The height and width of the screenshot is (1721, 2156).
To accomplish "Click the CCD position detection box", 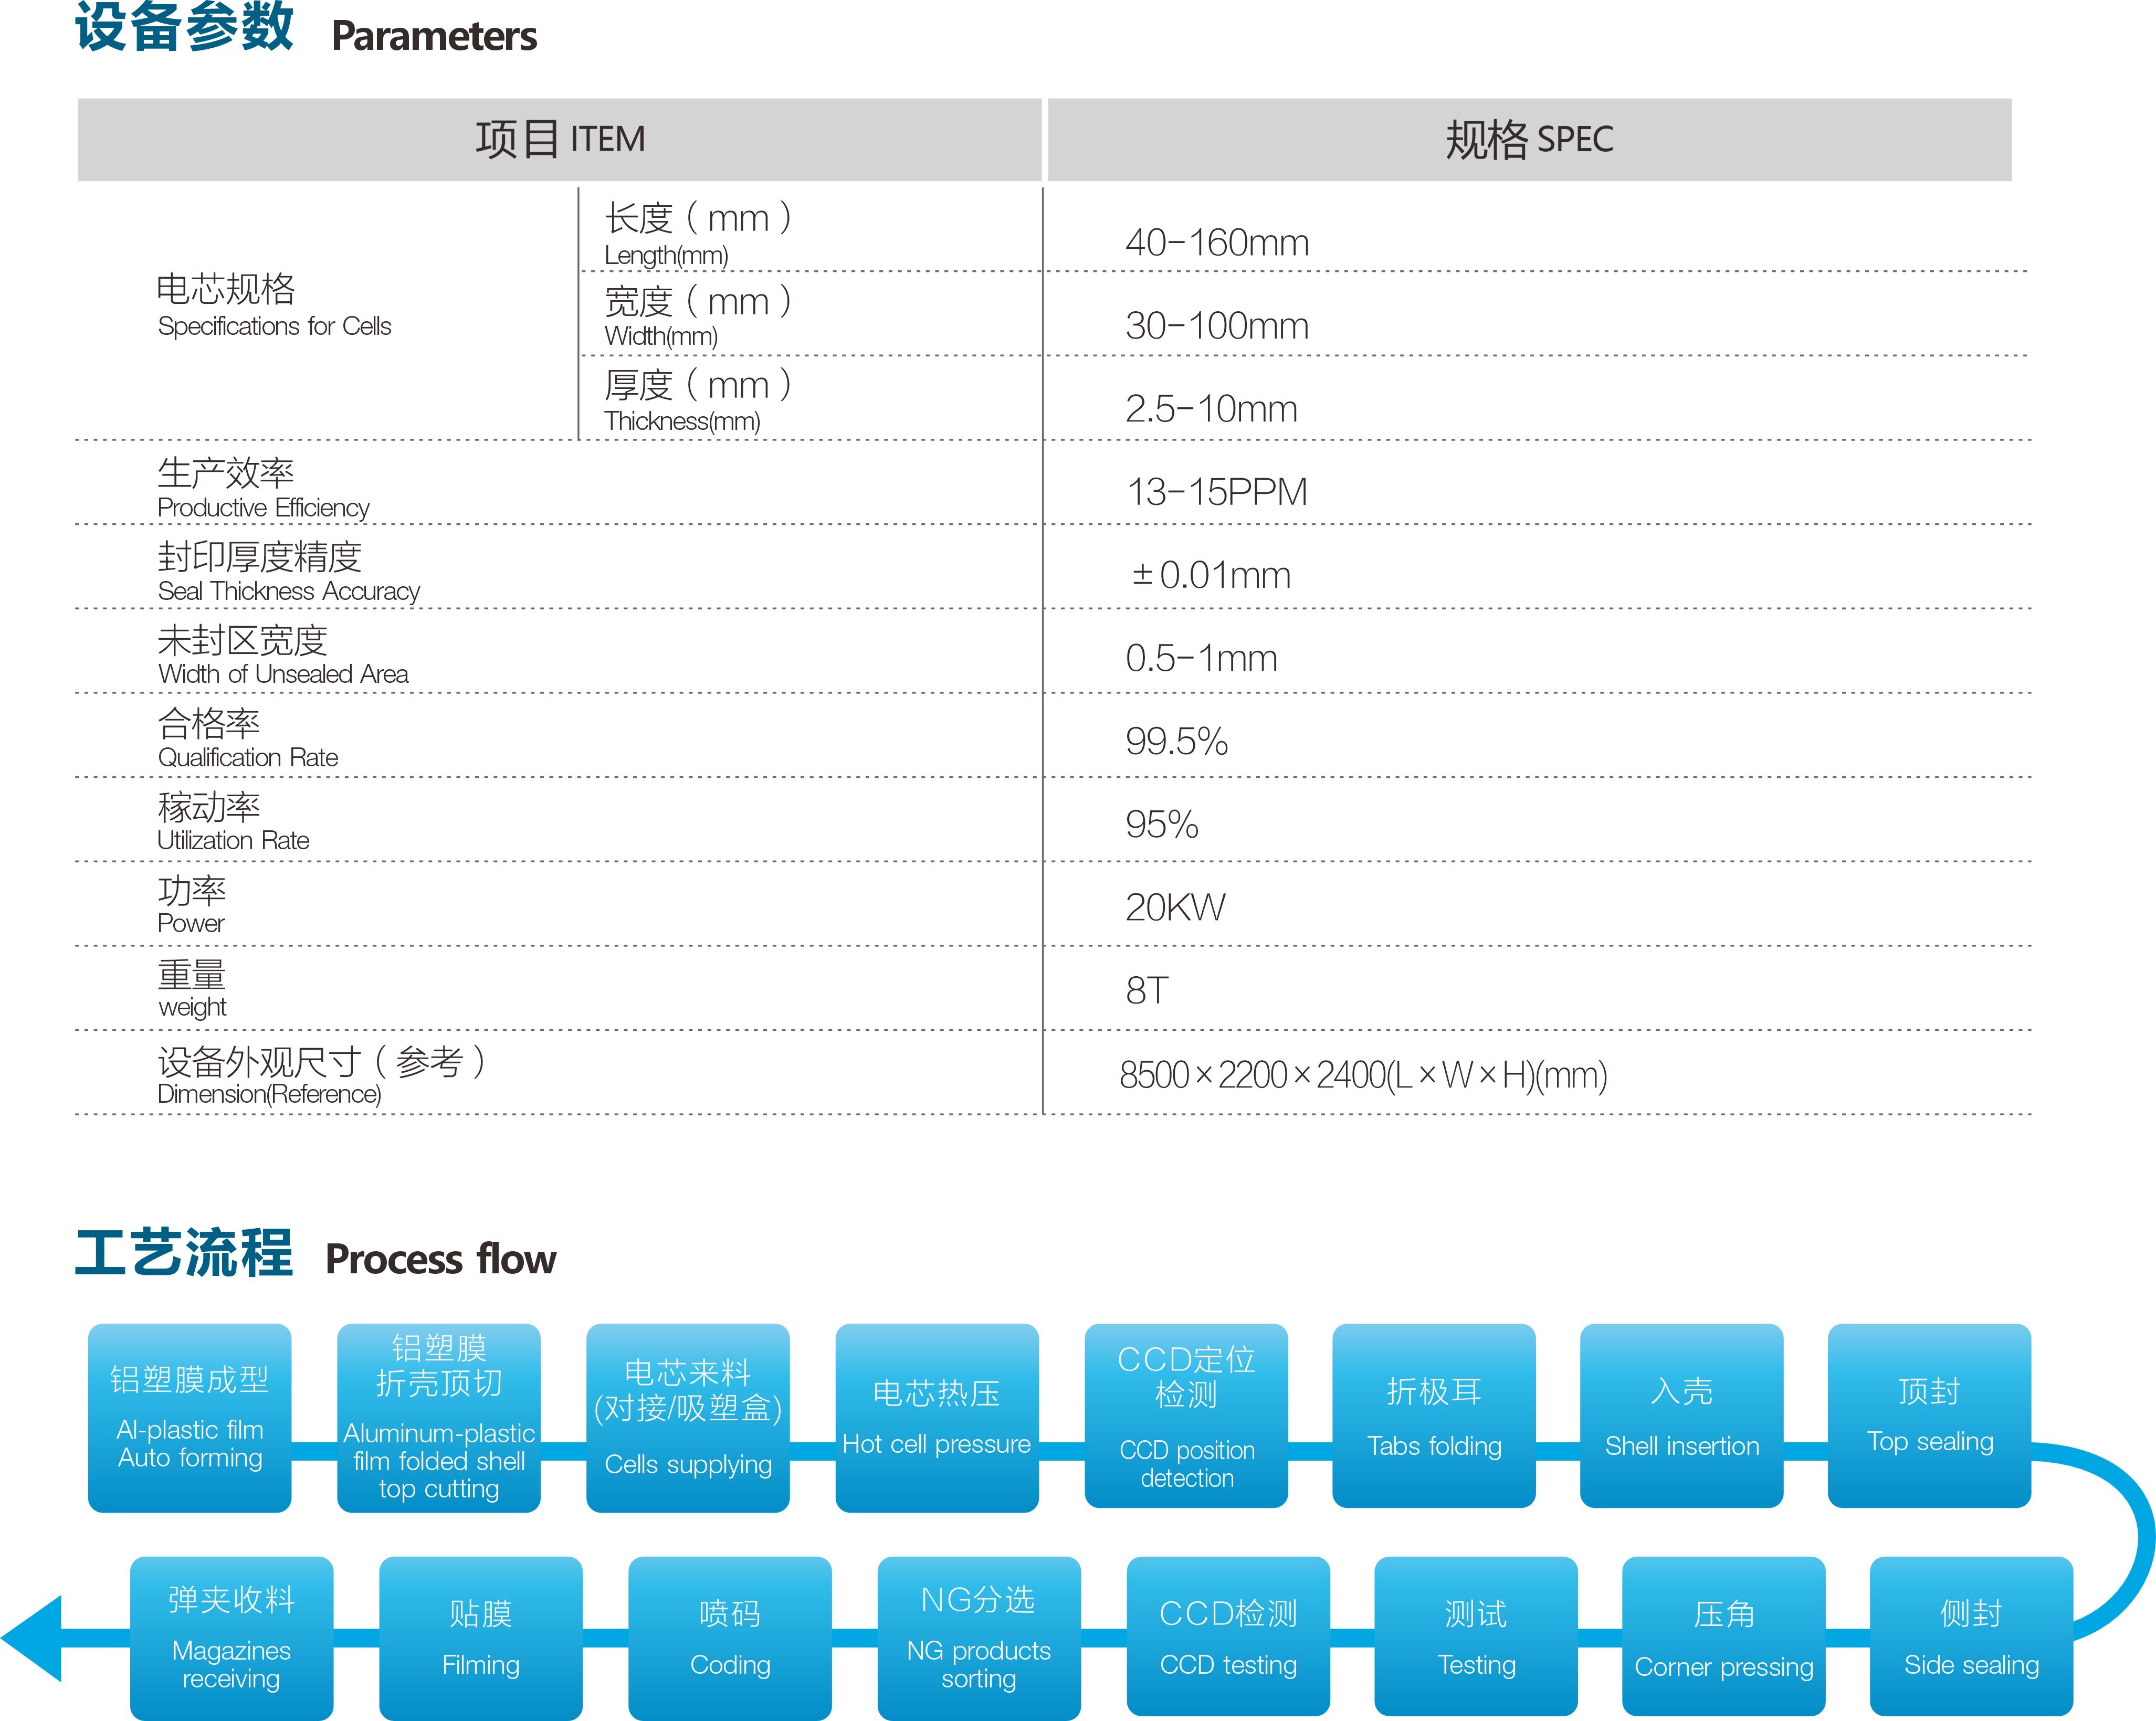I will [1186, 1415].
